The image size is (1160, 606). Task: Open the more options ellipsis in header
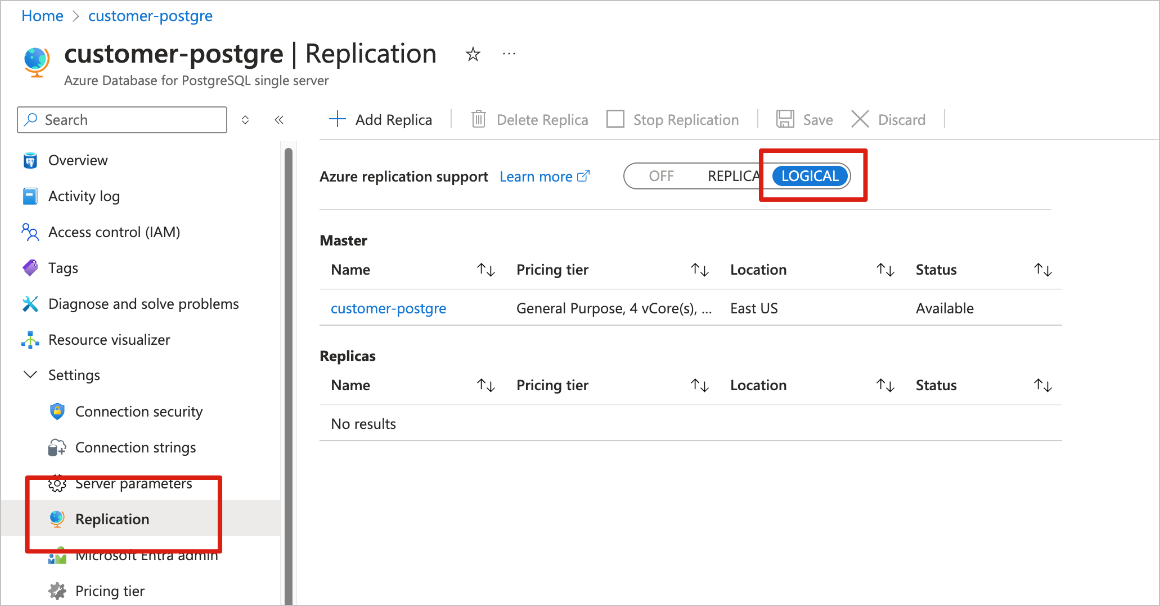point(509,54)
